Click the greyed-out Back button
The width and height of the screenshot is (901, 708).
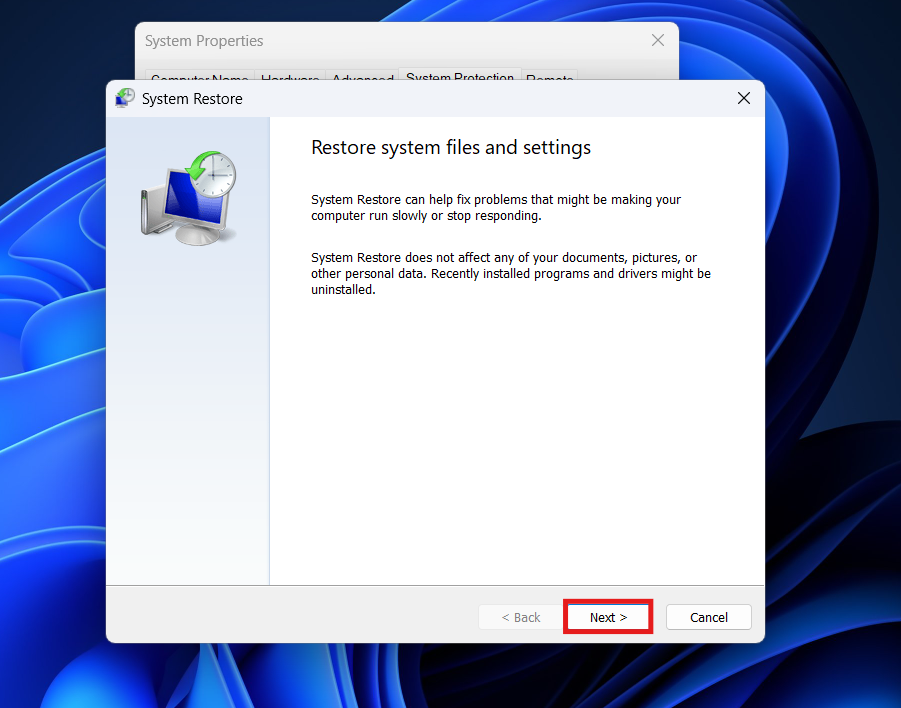pyautogui.click(x=520, y=617)
